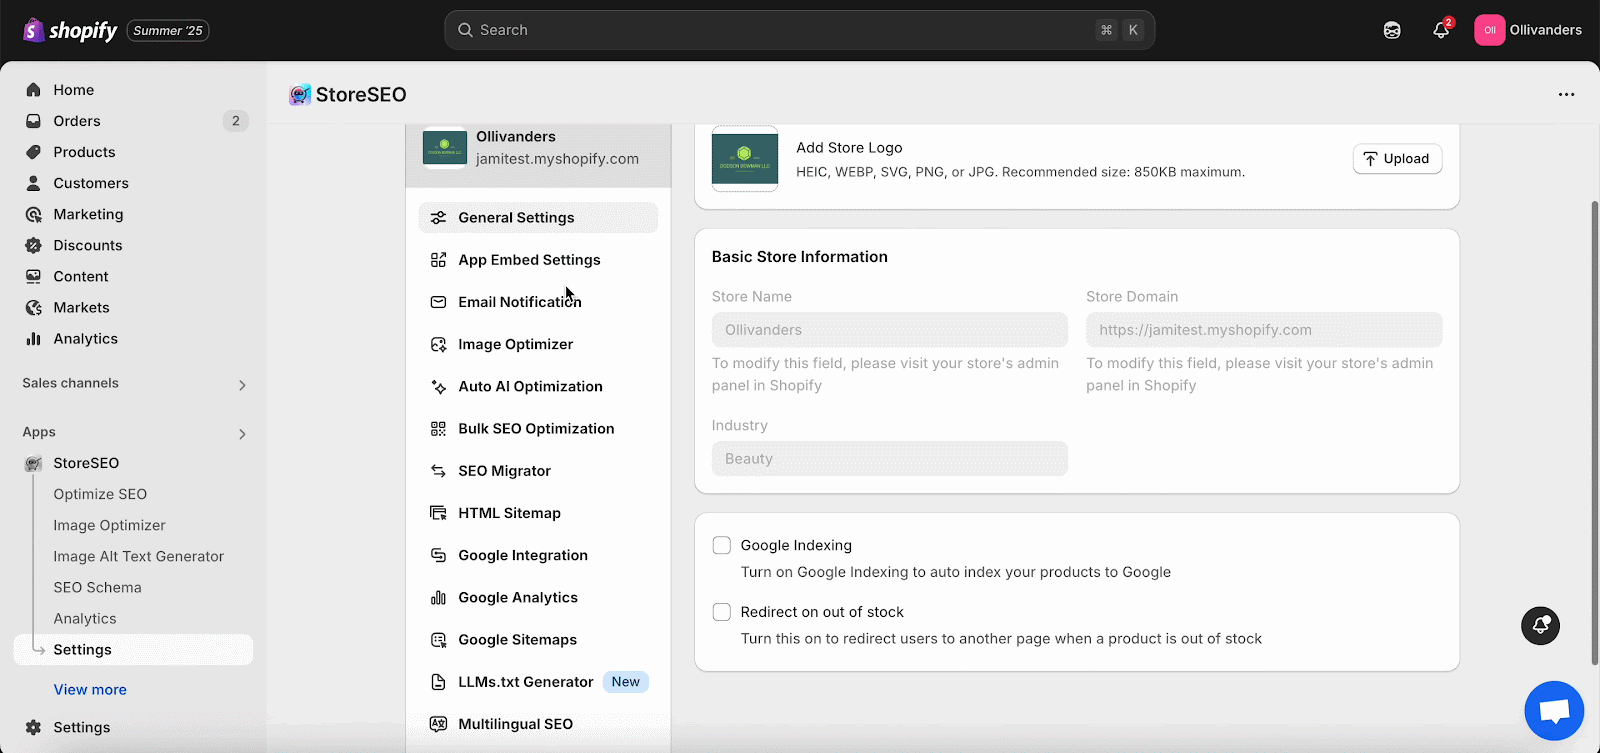Viewport: 1600px width, 753px height.
Task: Expand the Apps section chevron
Action: pos(242,433)
